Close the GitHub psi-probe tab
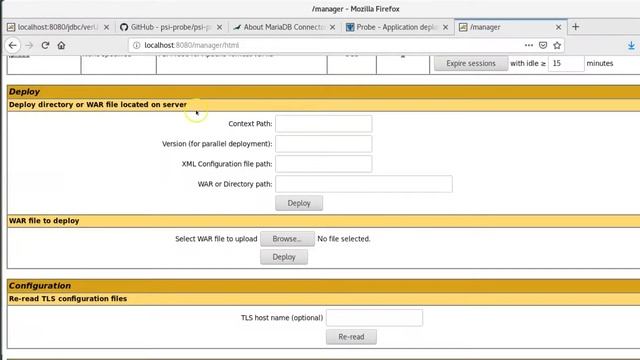Screen dimensions: 640x360 pyautogui.click(x=220, y=27)
